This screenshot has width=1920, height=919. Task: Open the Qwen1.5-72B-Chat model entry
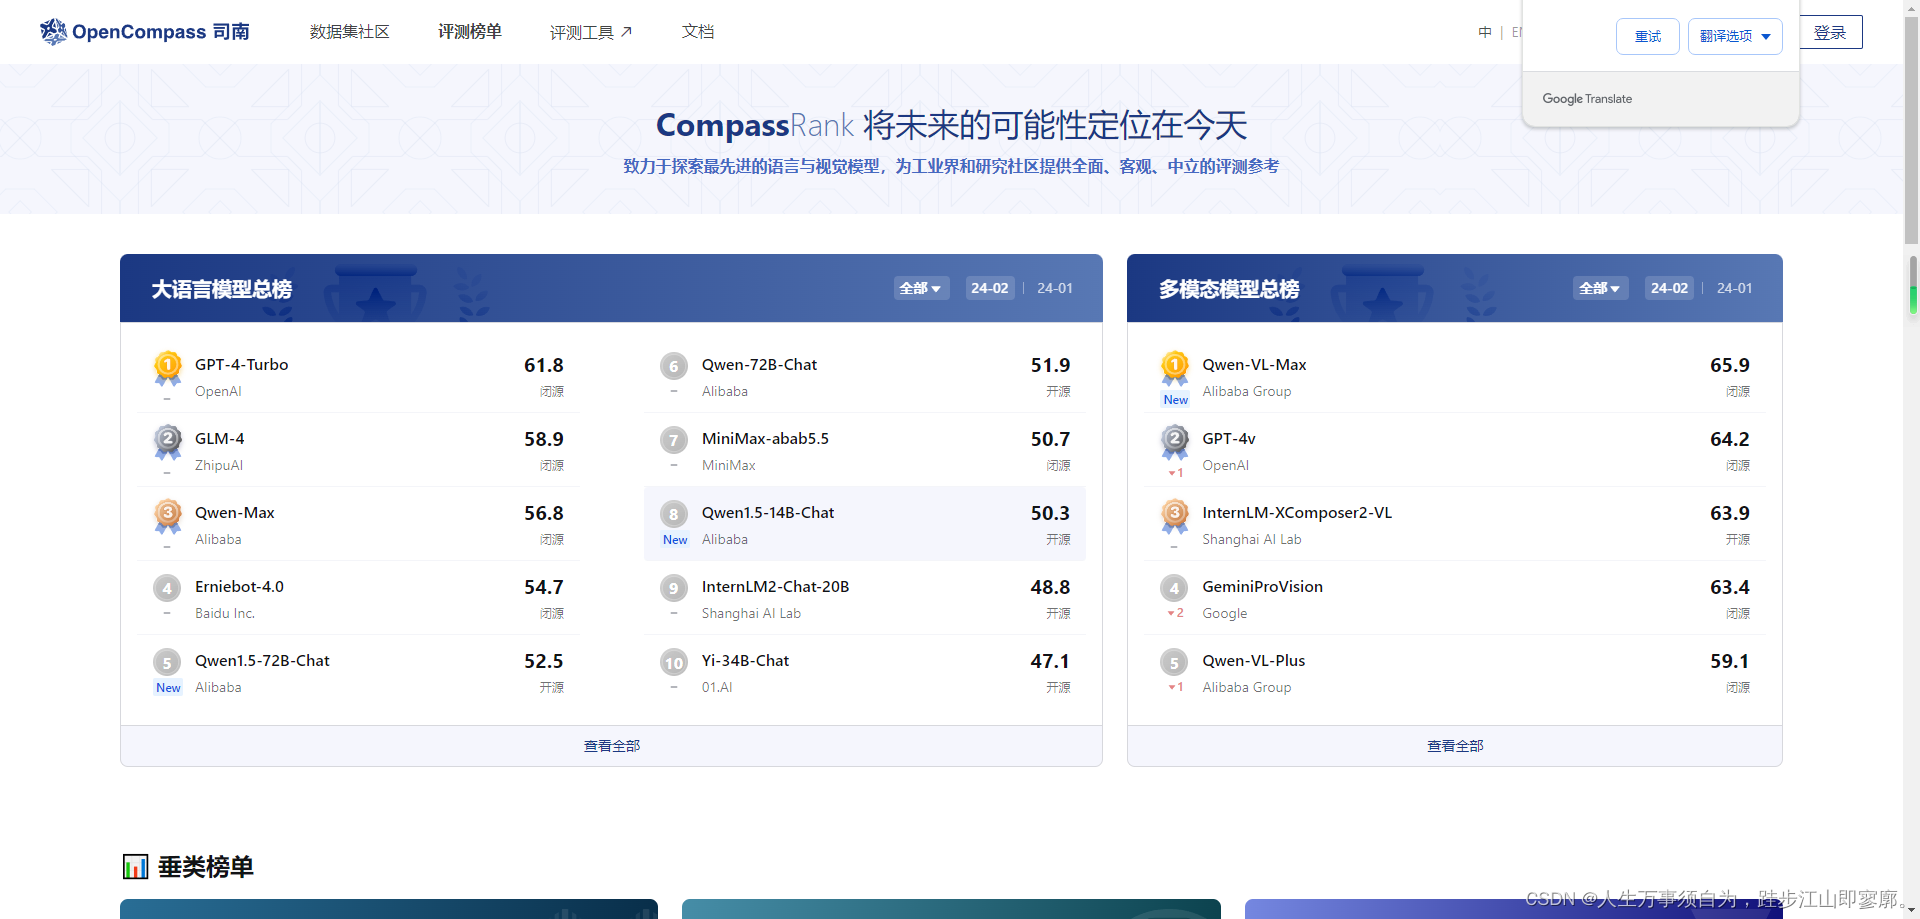tap(358, 672)
